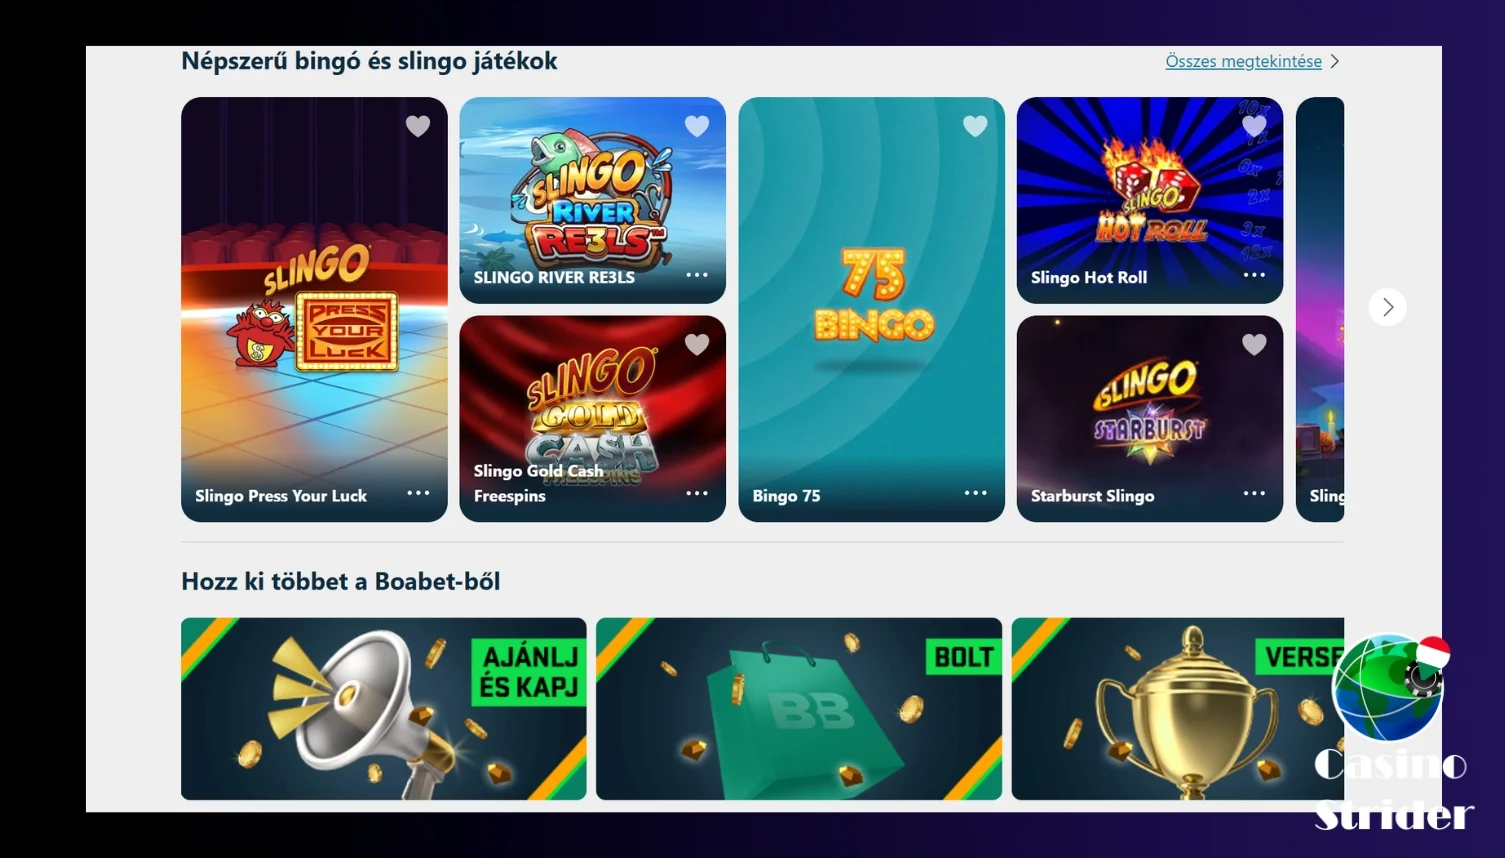Image resolution: width=1505 pixels, height=858 pixels.
Task: Click the Összes megtekintése link
Action: tap(1243, 61)
